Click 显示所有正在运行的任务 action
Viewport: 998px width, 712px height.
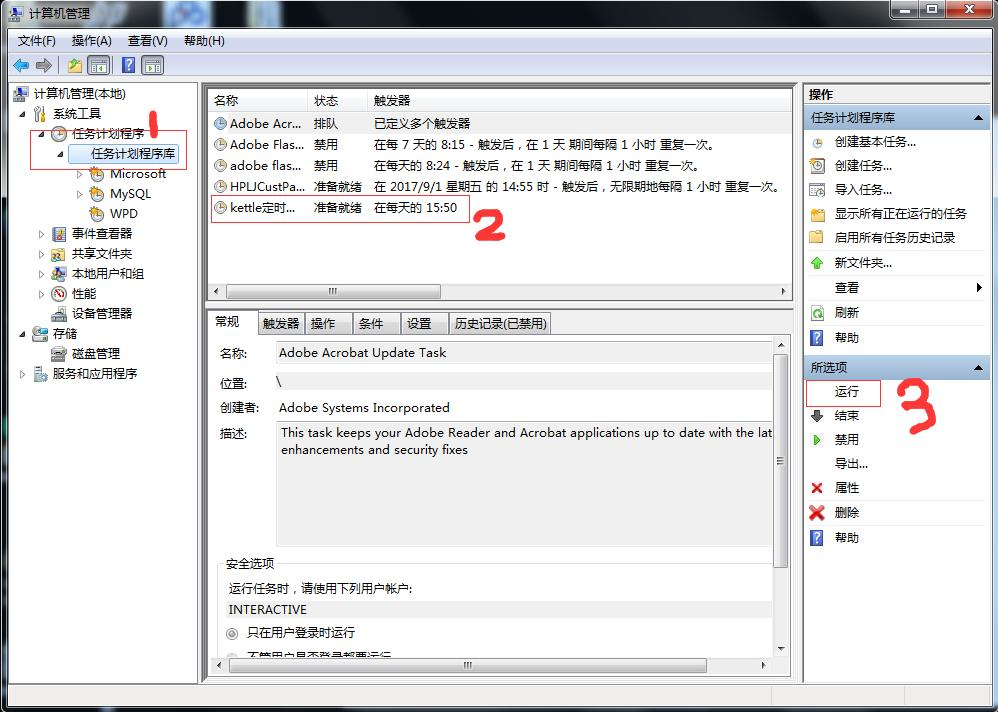[x=900, y=214]
